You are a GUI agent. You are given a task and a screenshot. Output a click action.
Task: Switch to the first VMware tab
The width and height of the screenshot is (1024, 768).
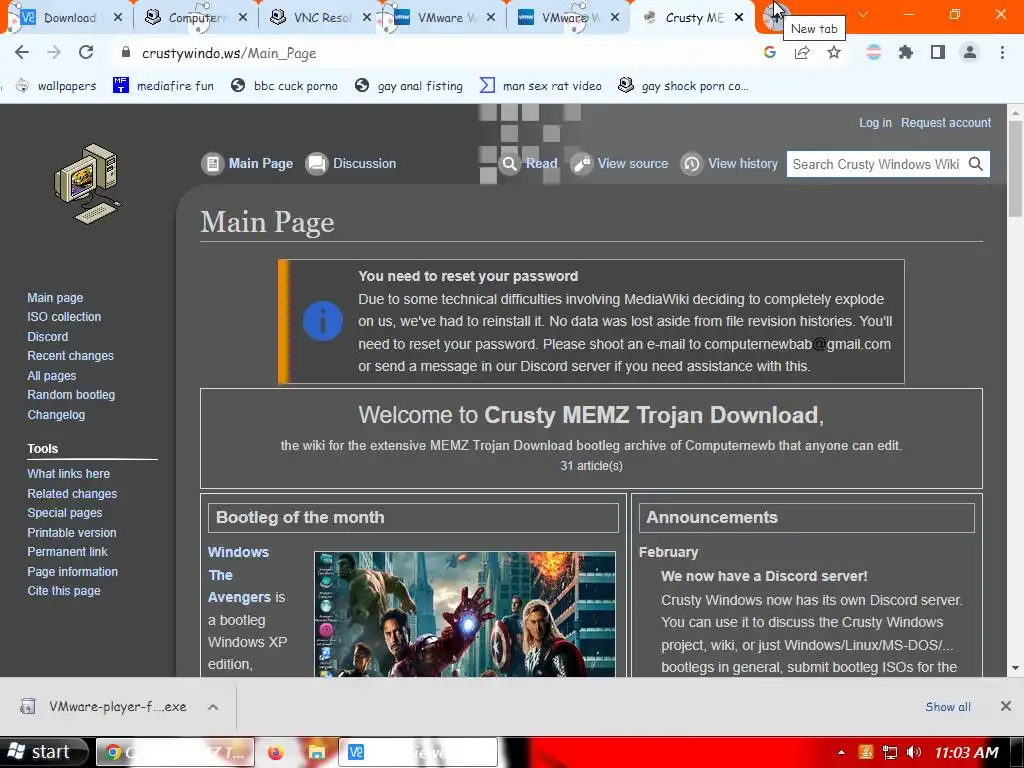[444, 18]
